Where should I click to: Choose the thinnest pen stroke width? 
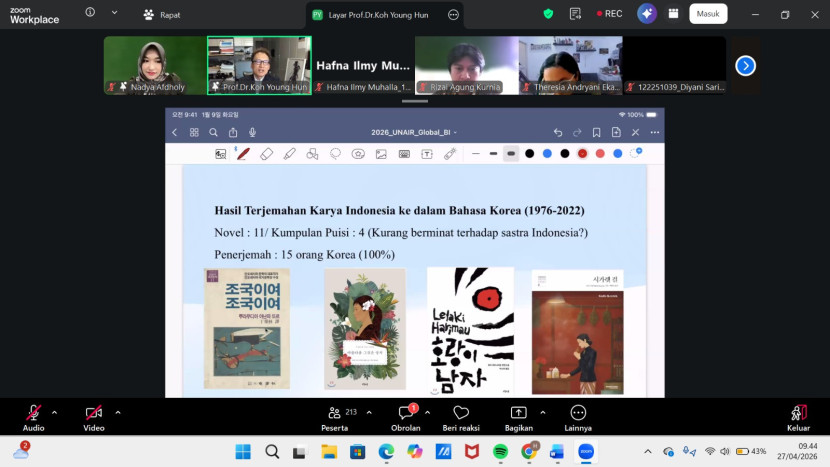click(x=476, y=154)
